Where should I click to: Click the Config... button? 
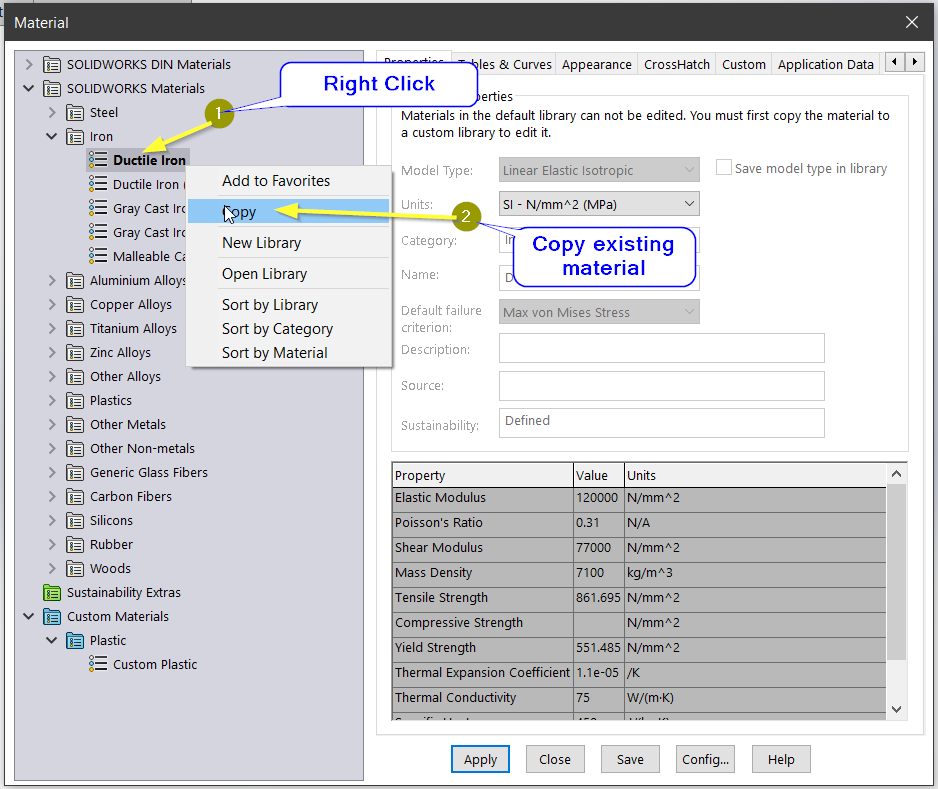click(x=706, y=759)
